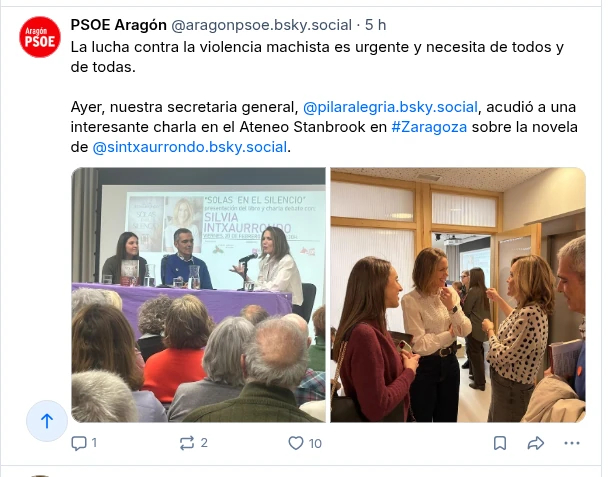This screenshot has width=609, height=477.
Task: Like the post with heart icon
Action: click(296, 443)
